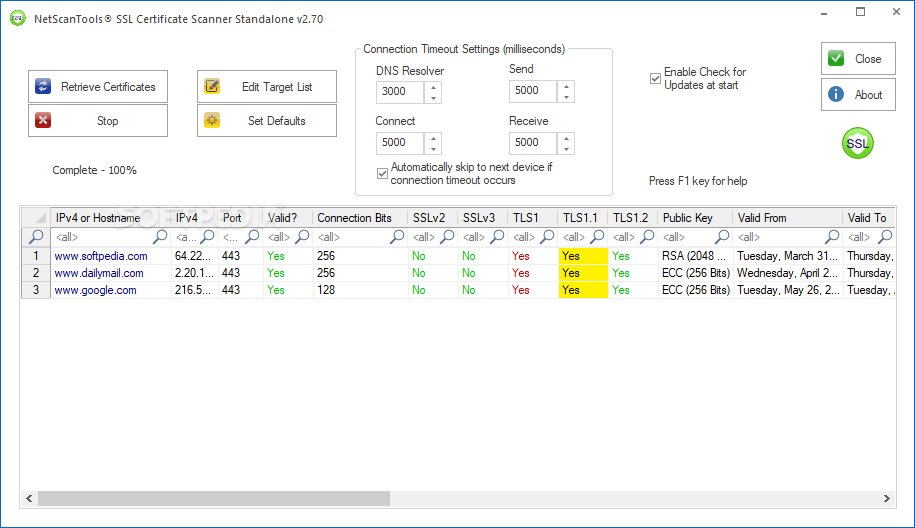Sort by Connection Bits column header

(360, 218)
